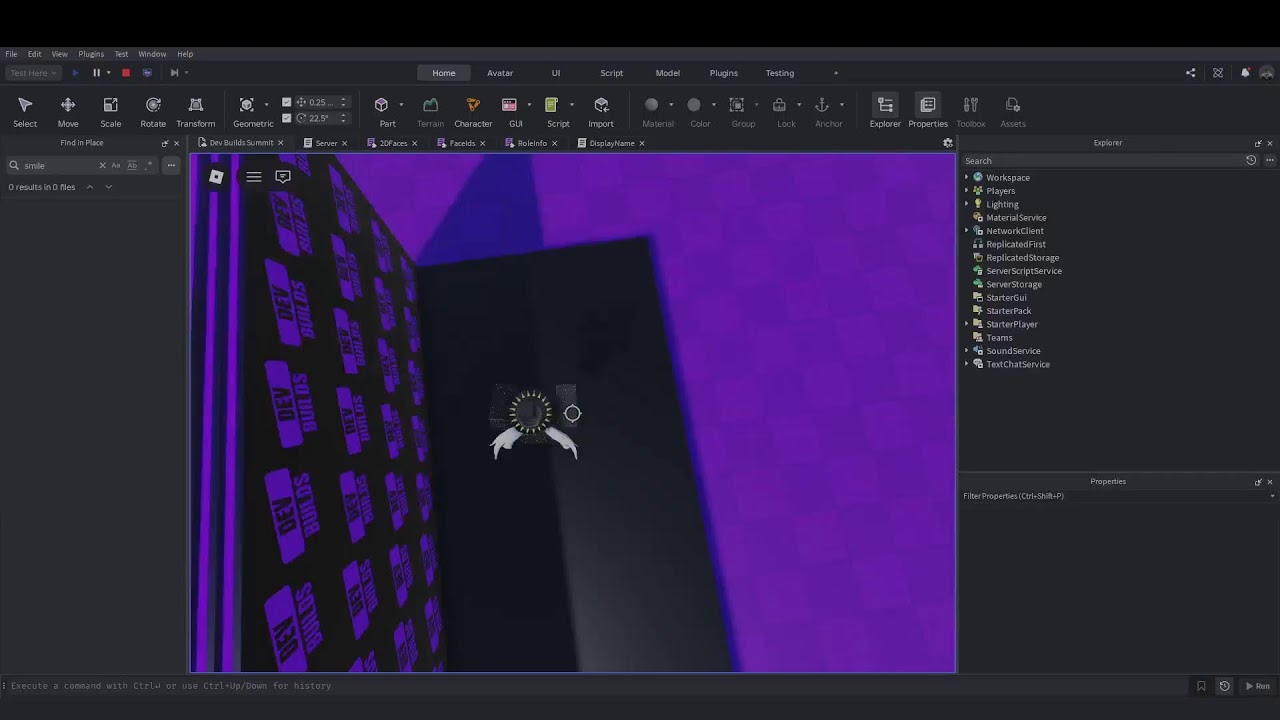The width and height of the screenshot is (1280, 720).
Task: Open the hamburger menu in viewport
Action: point(254,177)
